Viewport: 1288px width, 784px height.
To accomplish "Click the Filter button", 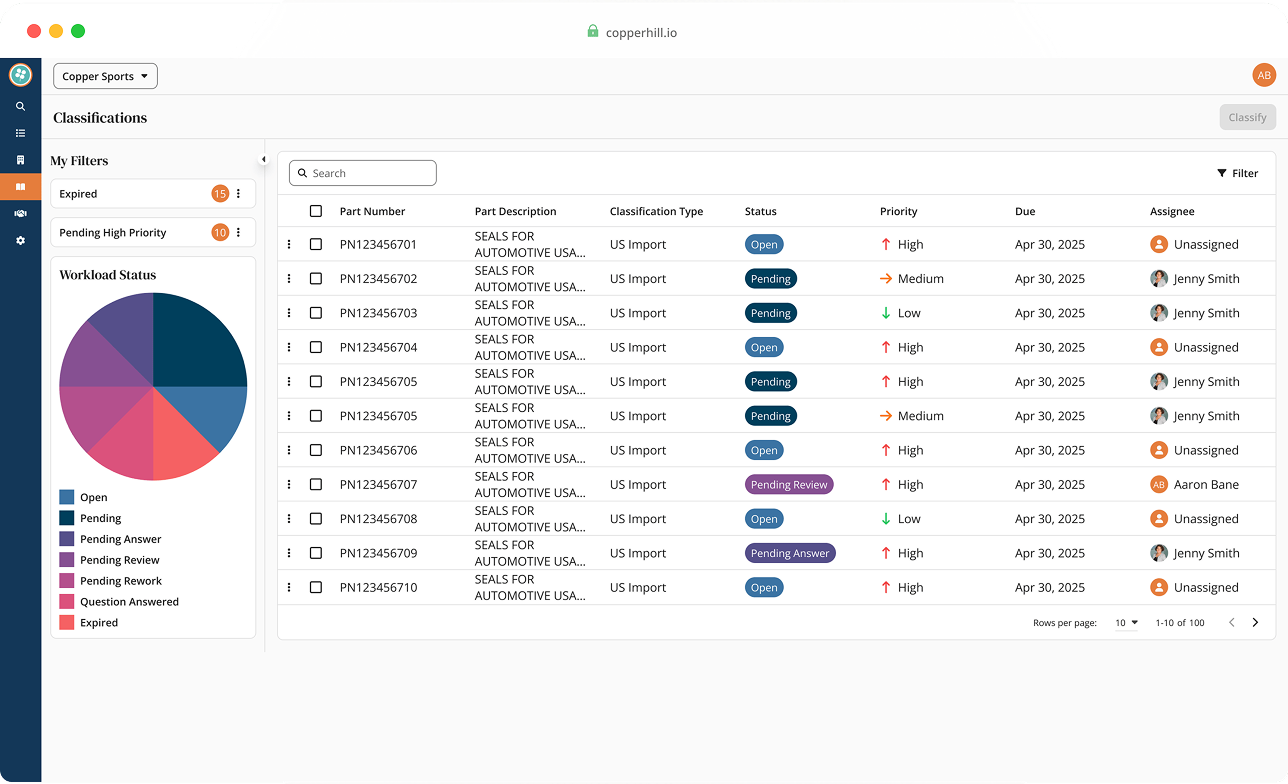I will click(x=1238, y=173).
